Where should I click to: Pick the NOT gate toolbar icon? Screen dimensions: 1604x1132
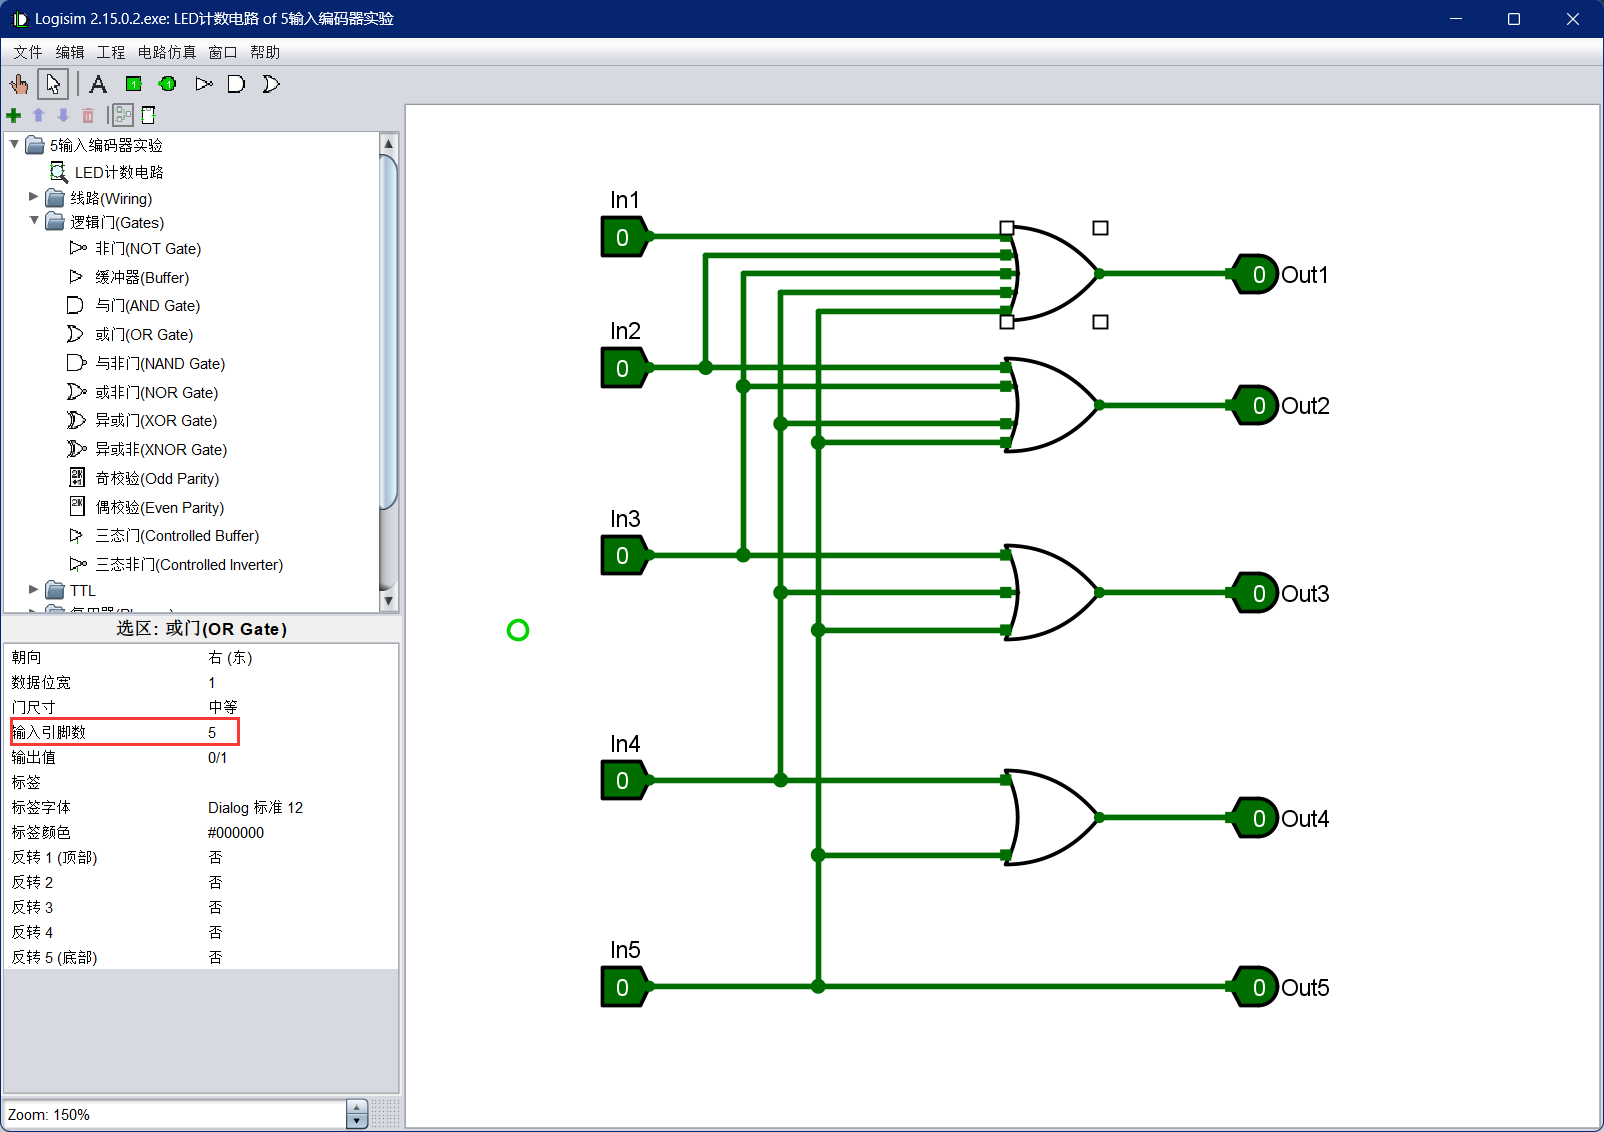click(204, 84)
